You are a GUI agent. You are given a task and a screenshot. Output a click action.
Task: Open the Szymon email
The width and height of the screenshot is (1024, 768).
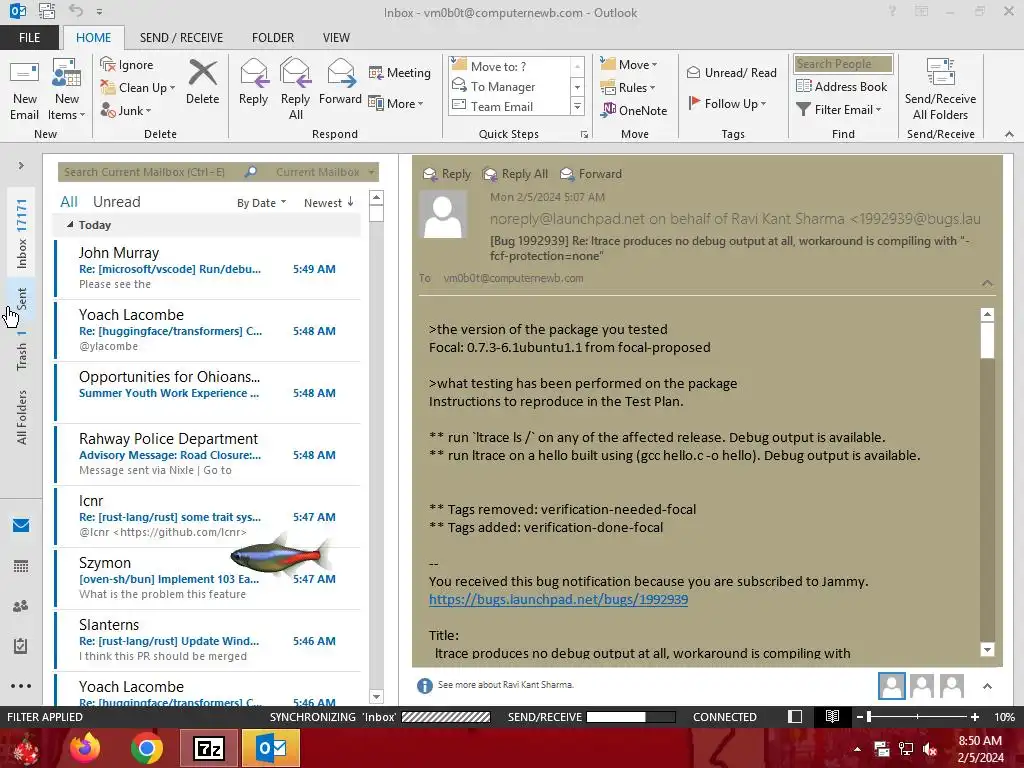(208, 579)
